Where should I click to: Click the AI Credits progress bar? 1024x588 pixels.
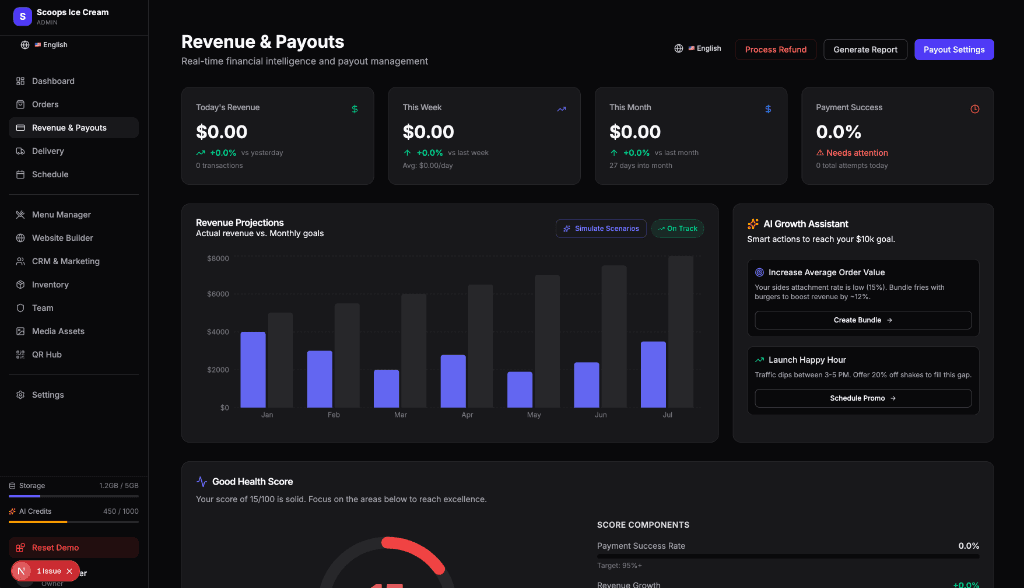[73, 523]
